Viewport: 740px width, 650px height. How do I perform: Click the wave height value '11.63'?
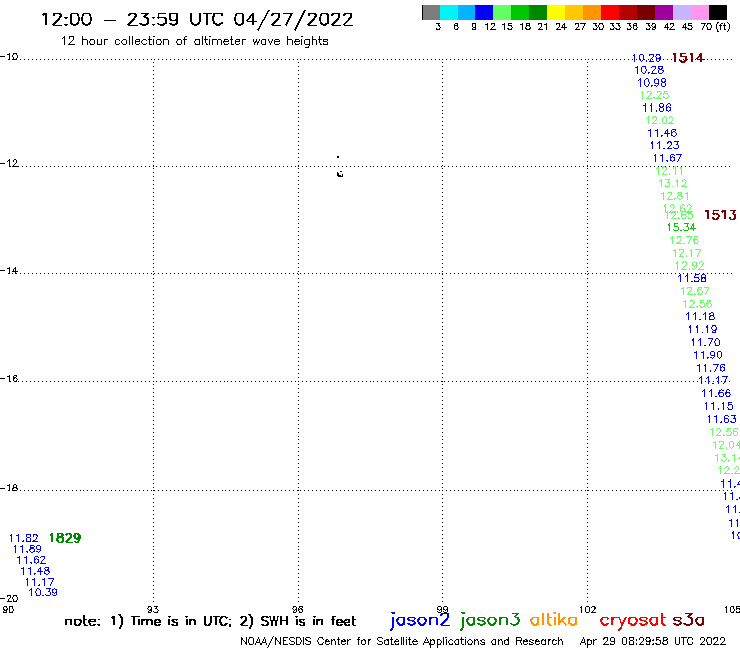tap(722, 419)
